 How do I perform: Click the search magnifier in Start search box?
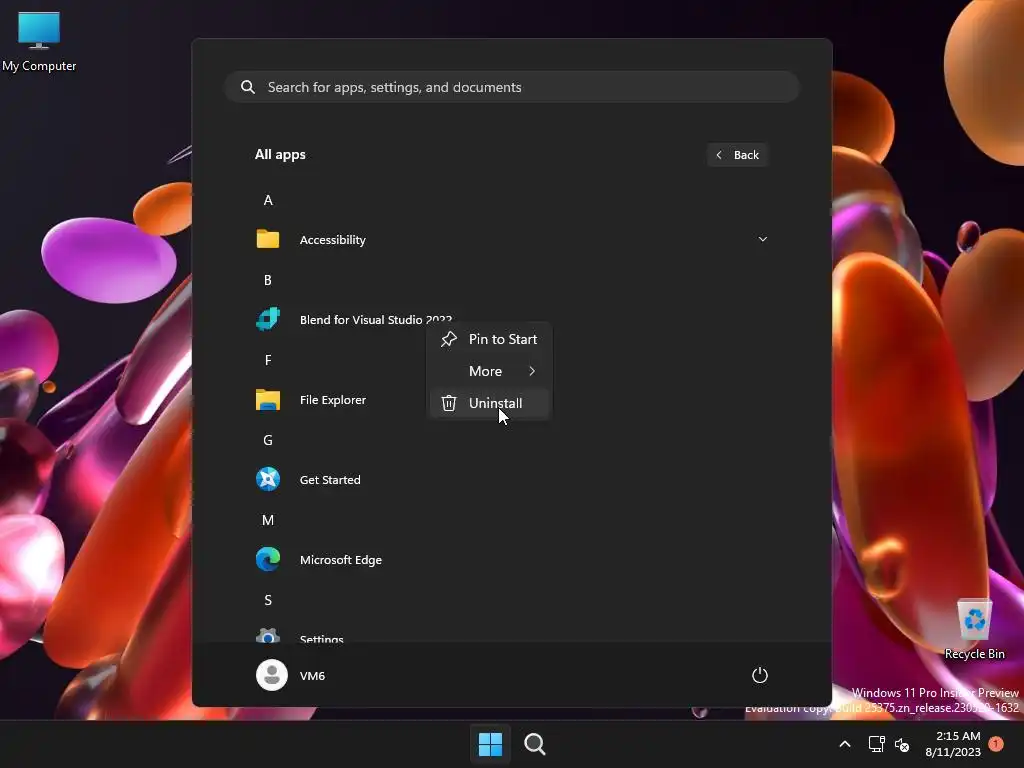pyautogui.click(x=248, y=87)
